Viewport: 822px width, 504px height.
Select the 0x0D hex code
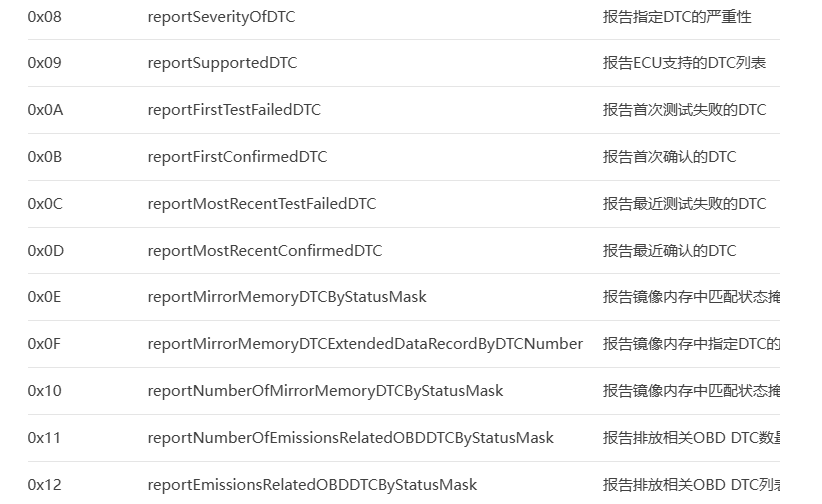coord(46,251)
